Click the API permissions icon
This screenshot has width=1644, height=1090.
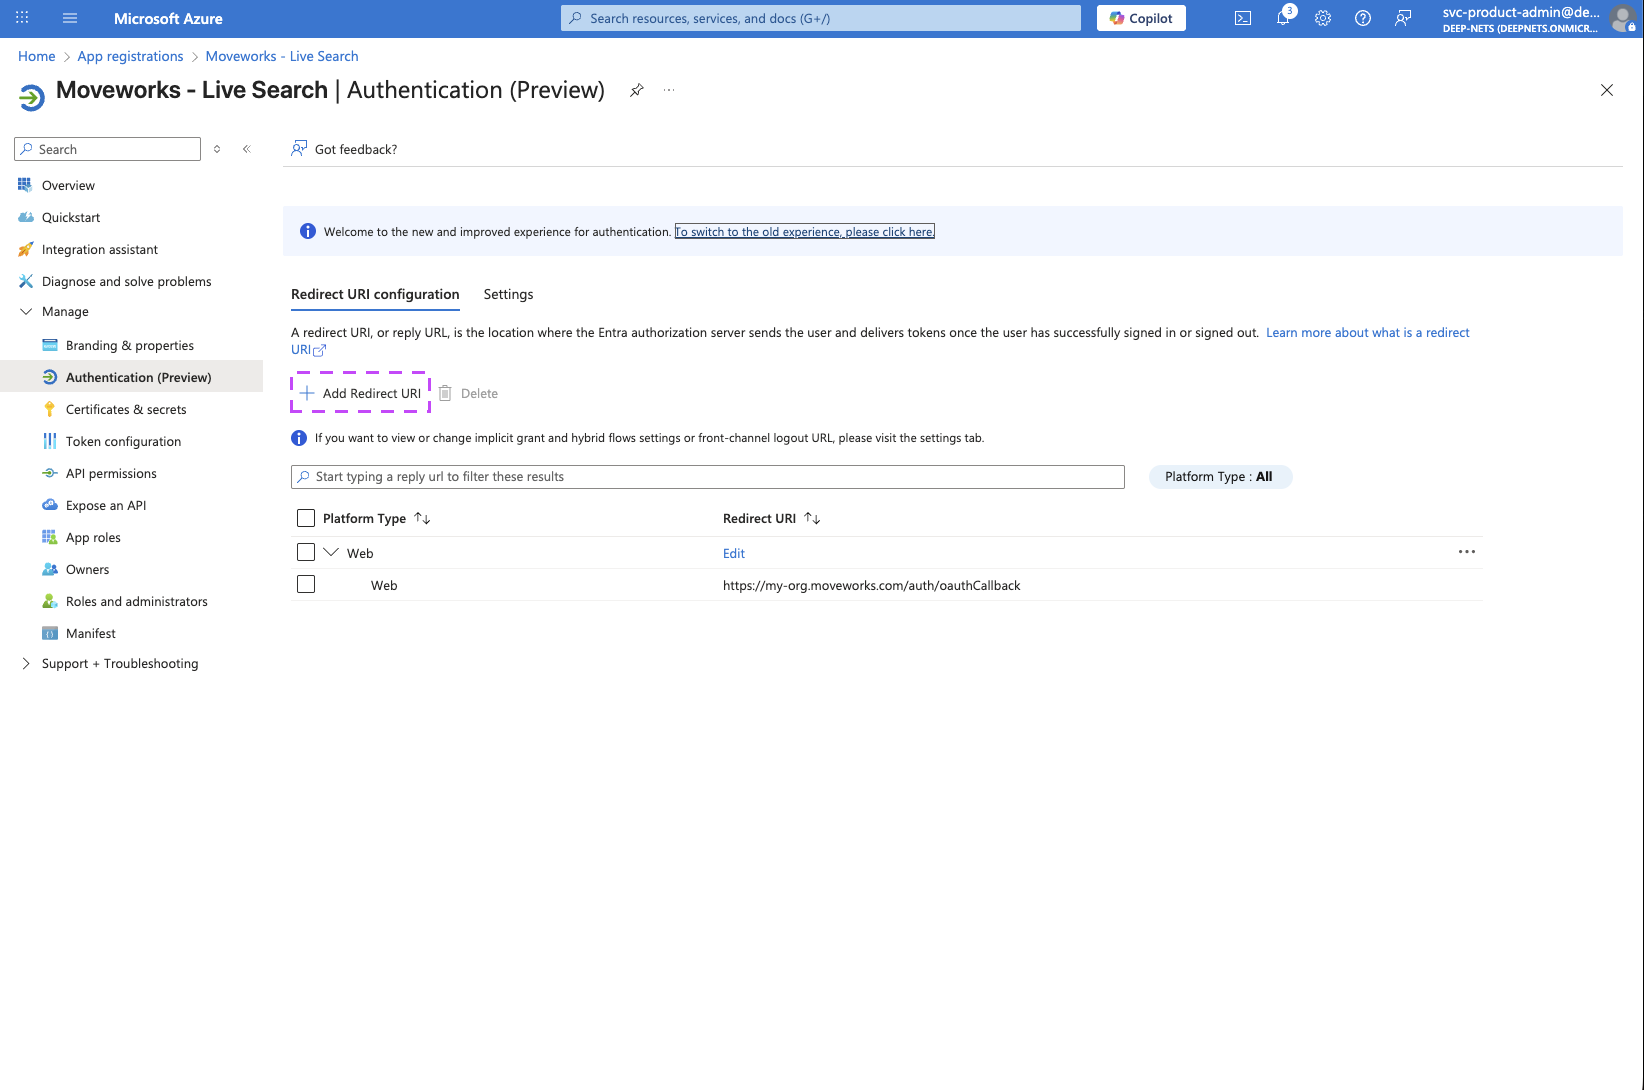[x=49, y=473]
